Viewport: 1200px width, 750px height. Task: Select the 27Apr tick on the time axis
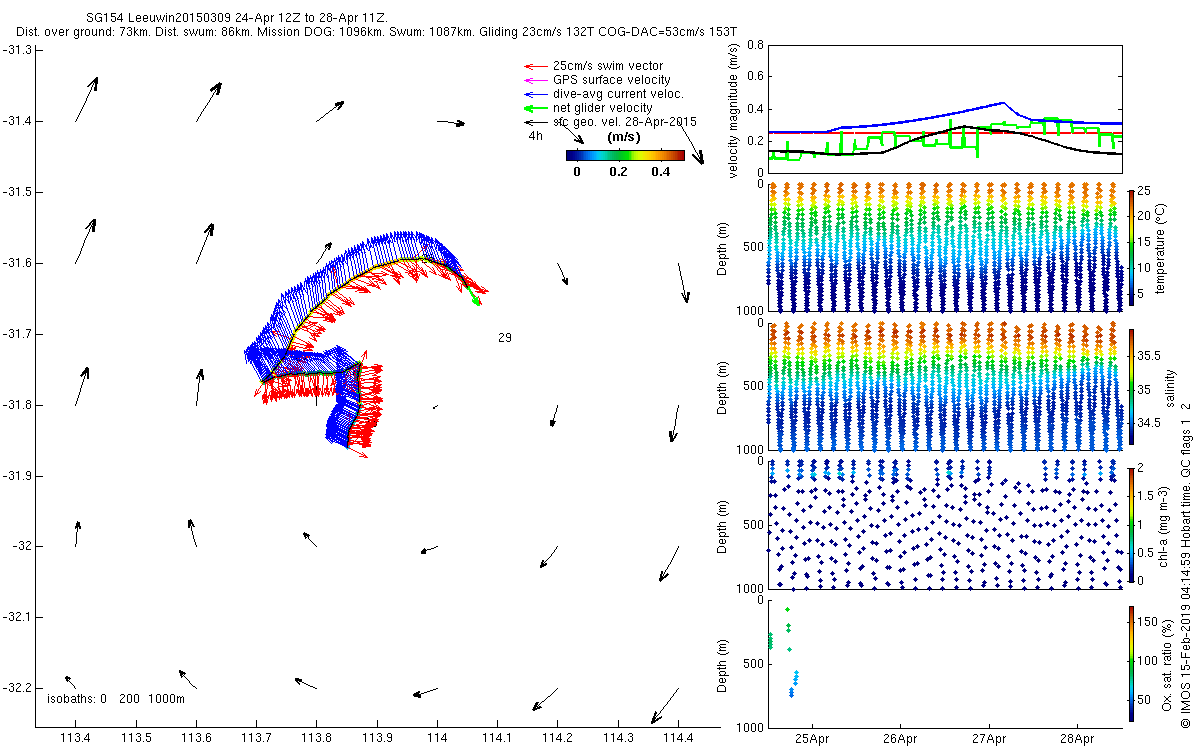[x=989, y=738]
